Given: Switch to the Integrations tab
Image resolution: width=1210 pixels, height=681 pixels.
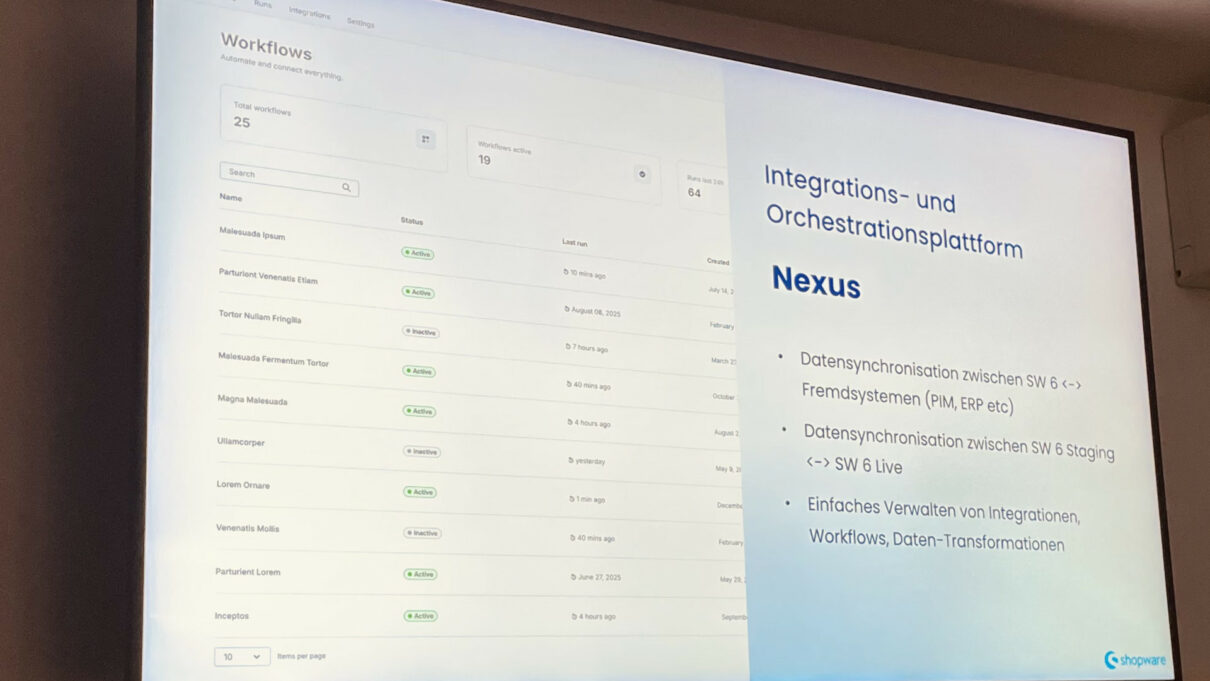Looking at the screenshot, I should 312,14.
